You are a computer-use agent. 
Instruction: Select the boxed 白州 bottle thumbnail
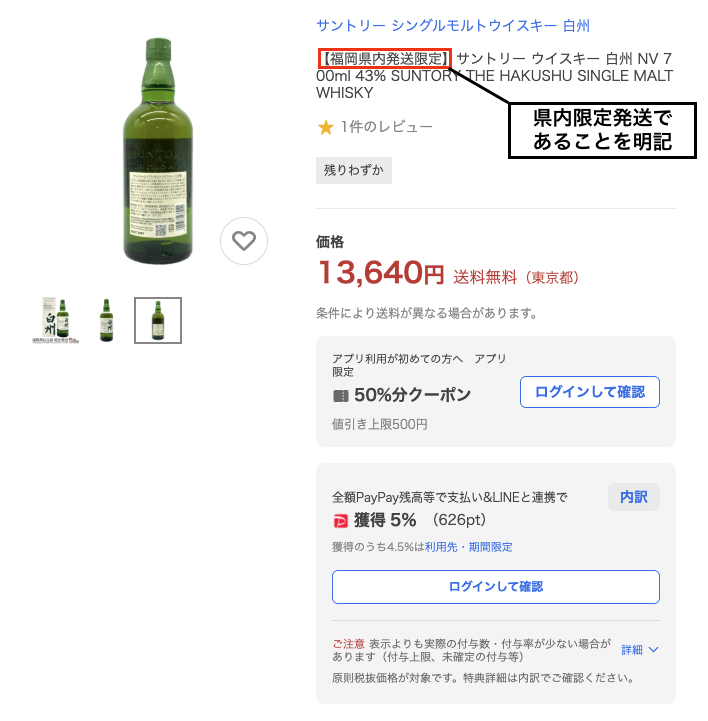tap(56, 320)
